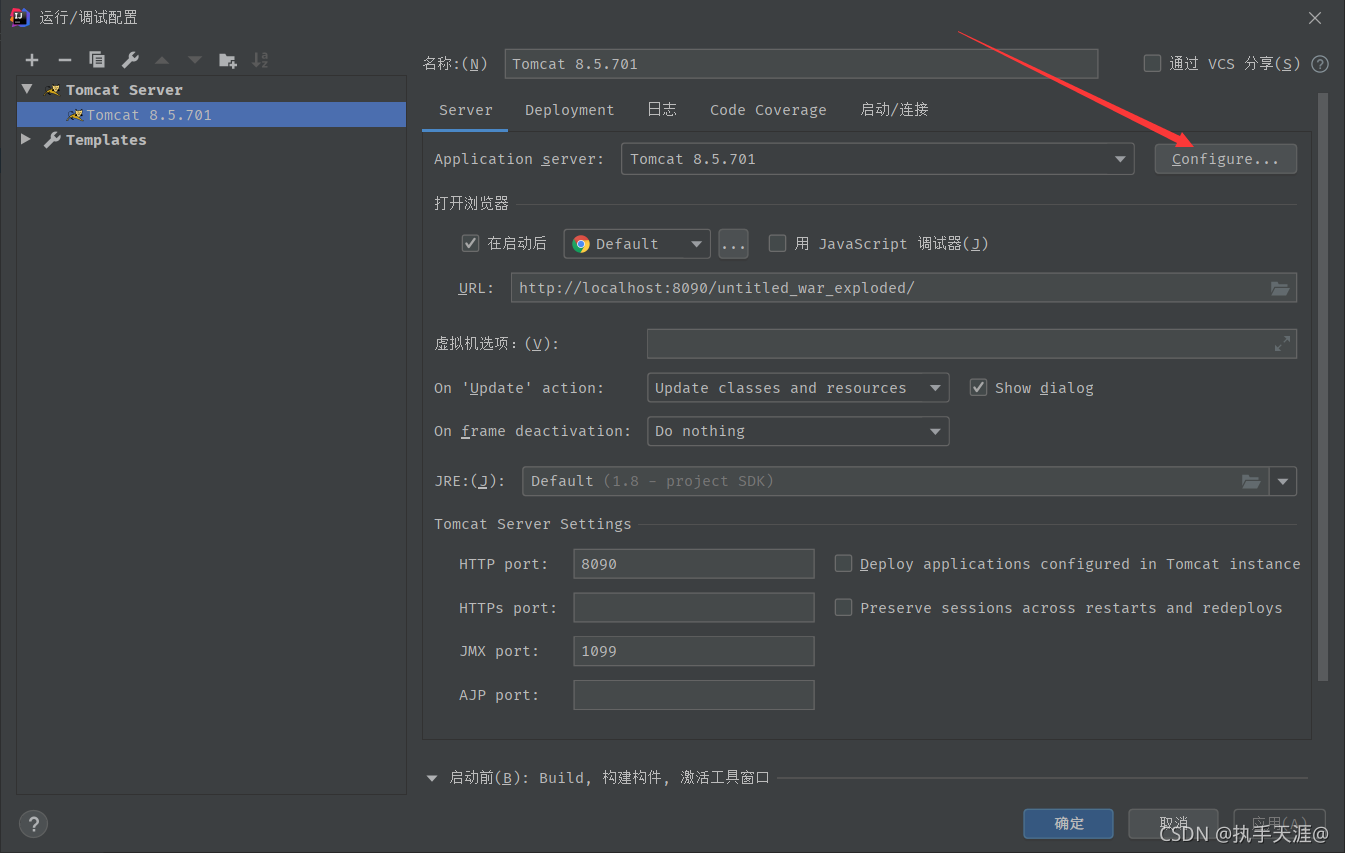Viewport: 1345px width, 853px height.
Task: Collapse the before launch section
Action: [x=432, y=777]
